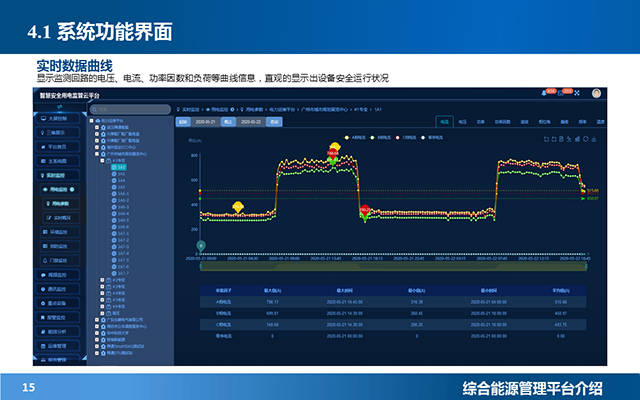Click the 2020-05-22 end date field
640x400 pixels.
tap(251, 122)
